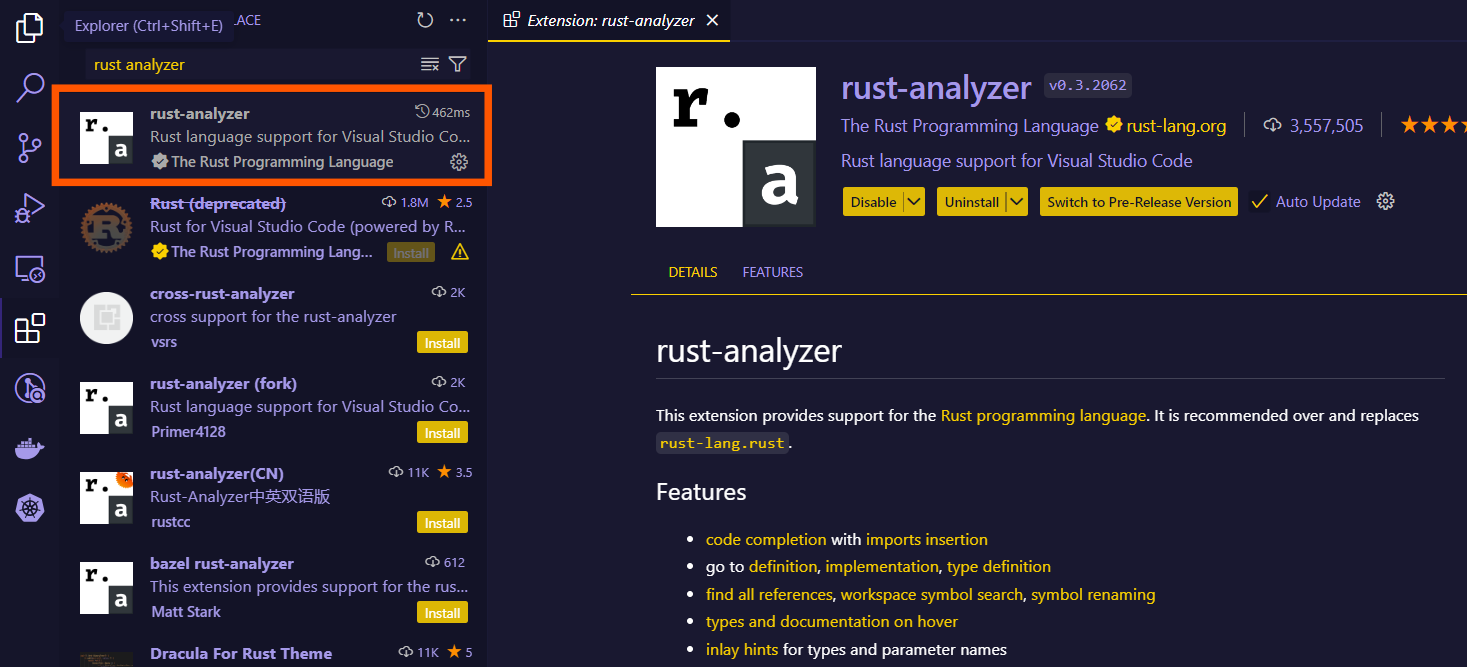Open the types and documentation on hover link
1467x667 pixels.
pyautogui.click(x=832, y=621)
